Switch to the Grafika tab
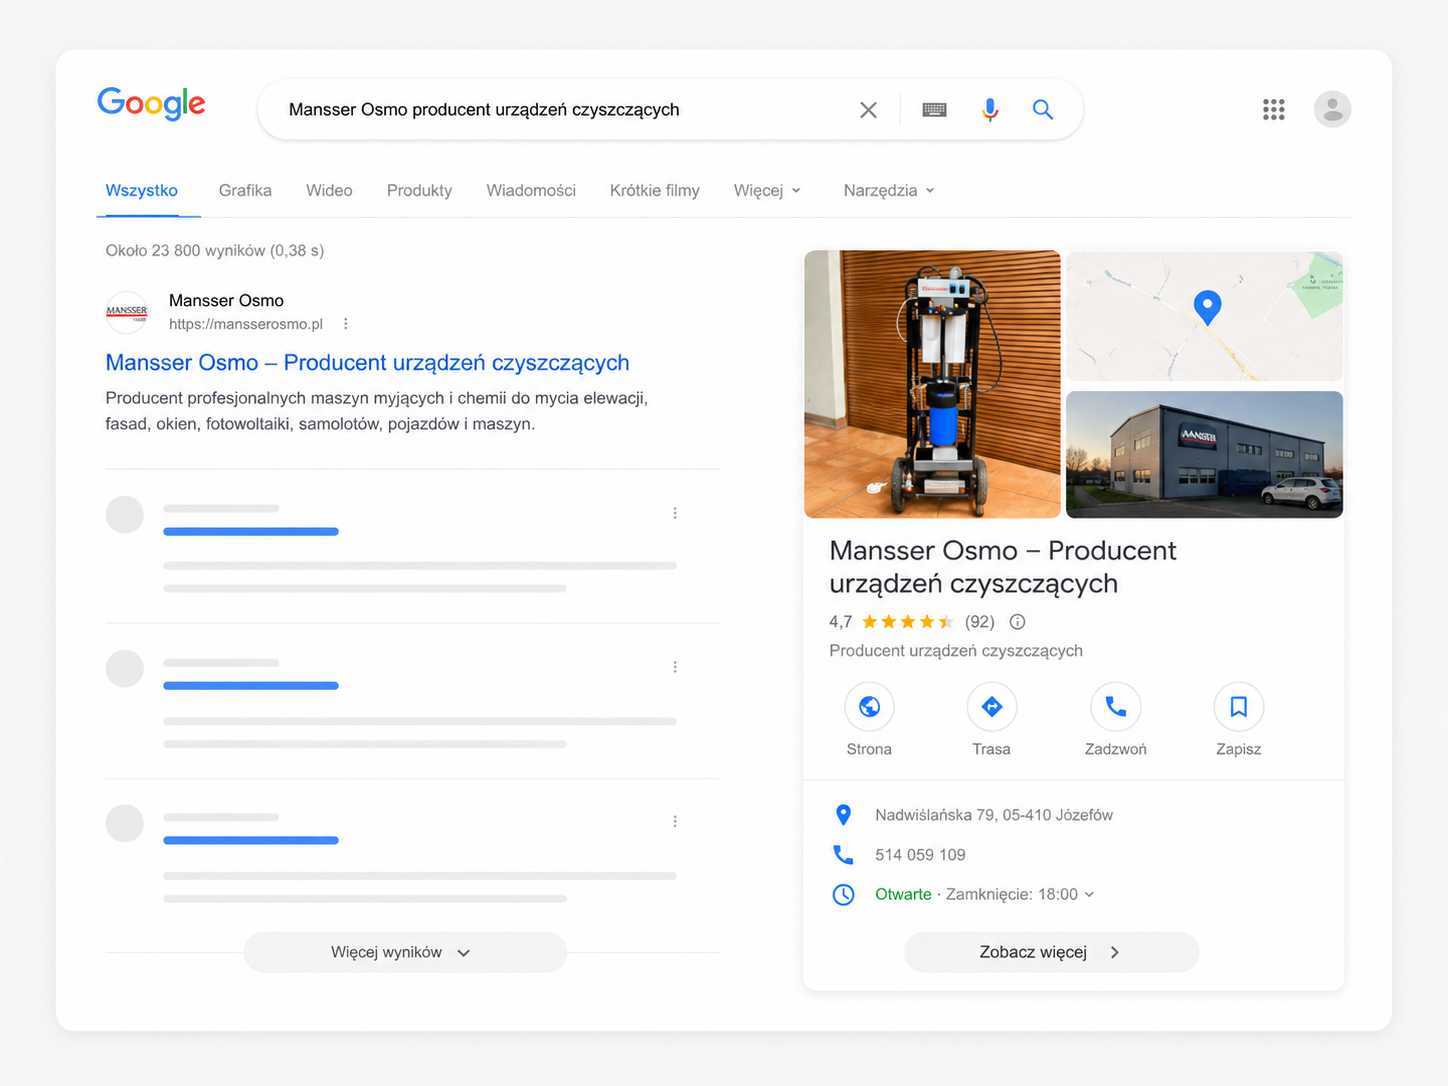The height and width of the screenshot is (1086, 1448). 245,190
